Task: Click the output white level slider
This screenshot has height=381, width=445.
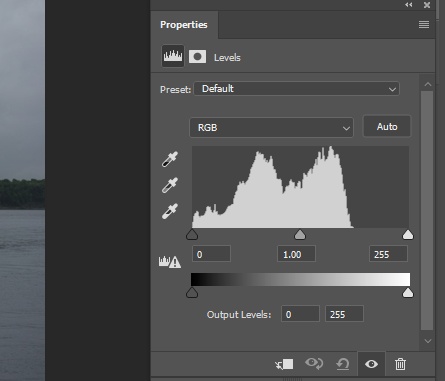Action: point(408,292)
